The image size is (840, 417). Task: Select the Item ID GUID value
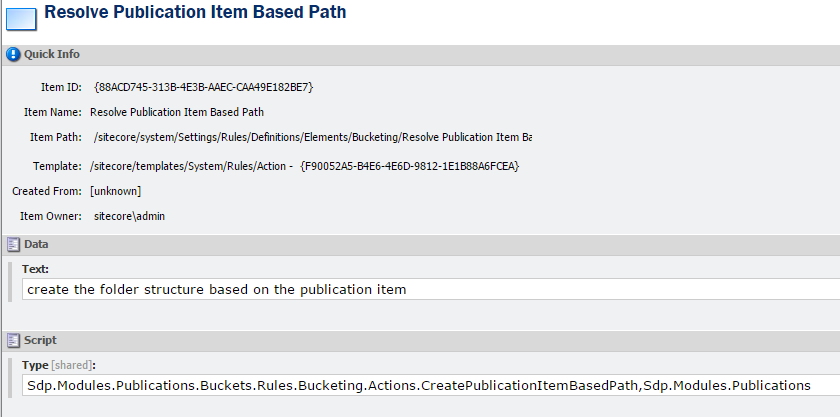[204, 87]
